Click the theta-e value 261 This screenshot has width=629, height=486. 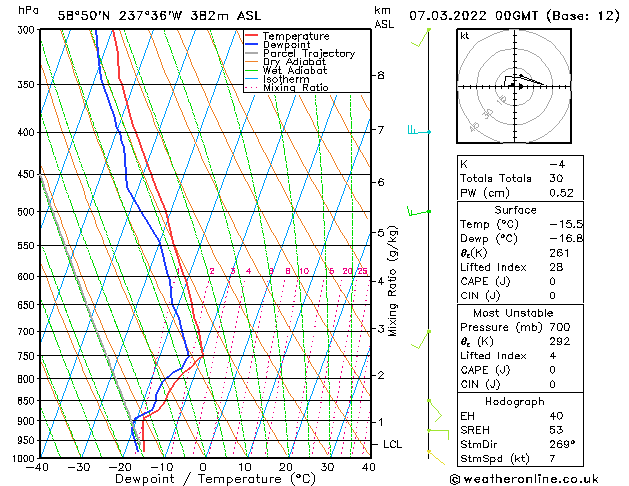click(559, 253)
